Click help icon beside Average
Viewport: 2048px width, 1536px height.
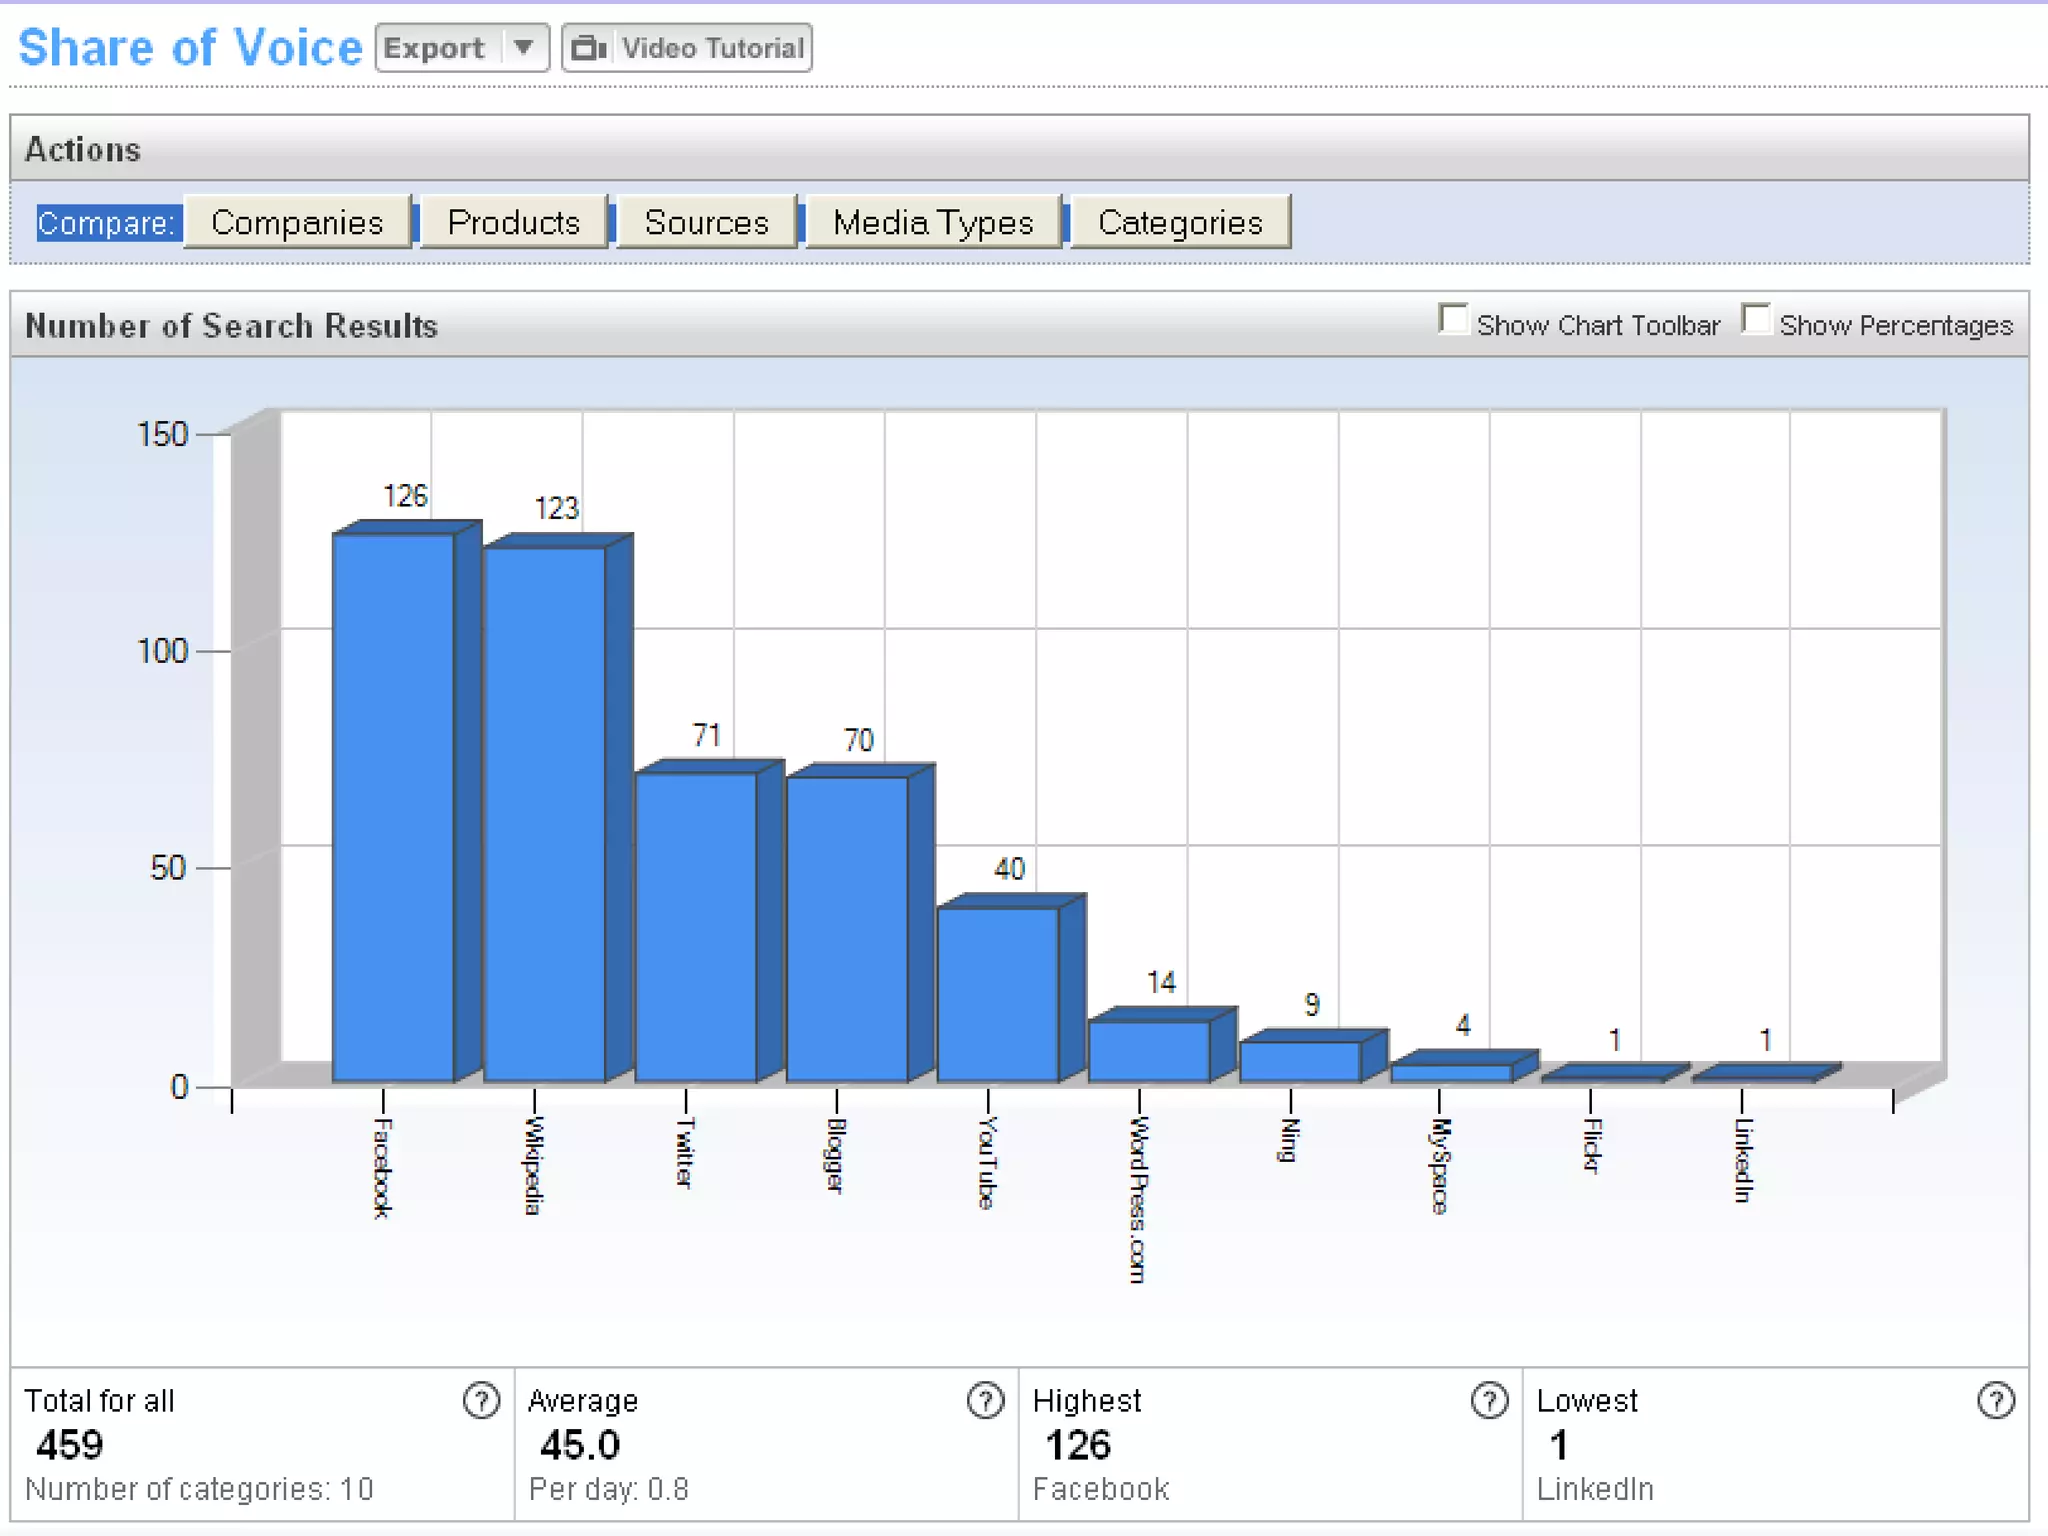point(985,1401)
